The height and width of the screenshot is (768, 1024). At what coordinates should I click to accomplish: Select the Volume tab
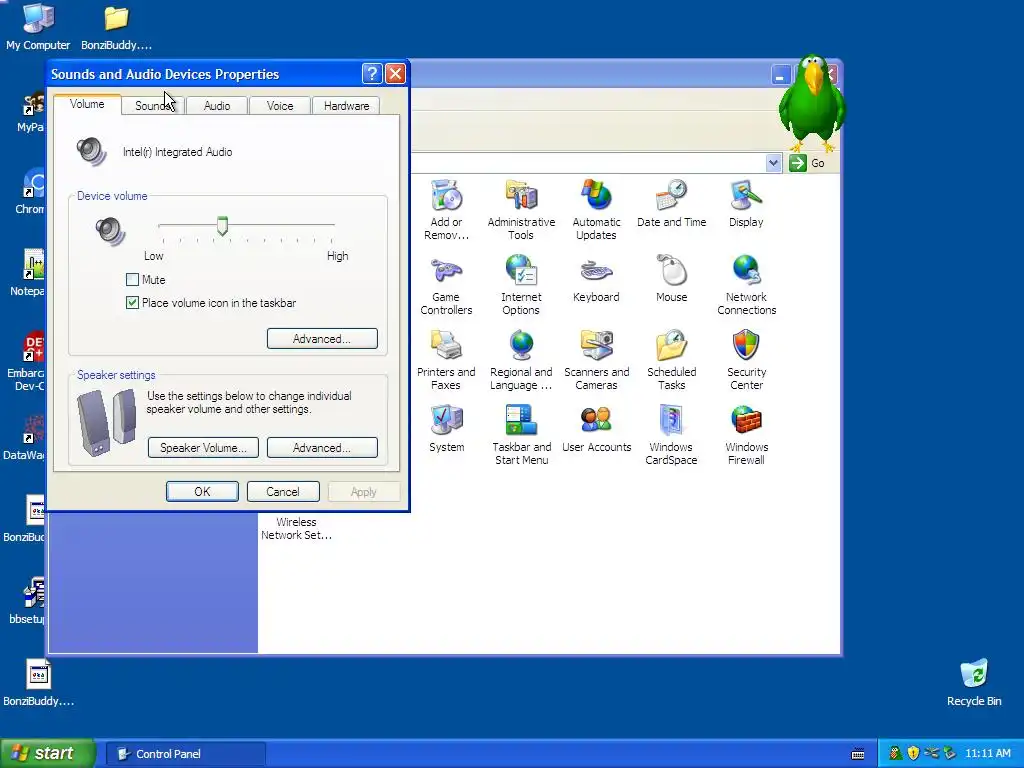(87, 104)
